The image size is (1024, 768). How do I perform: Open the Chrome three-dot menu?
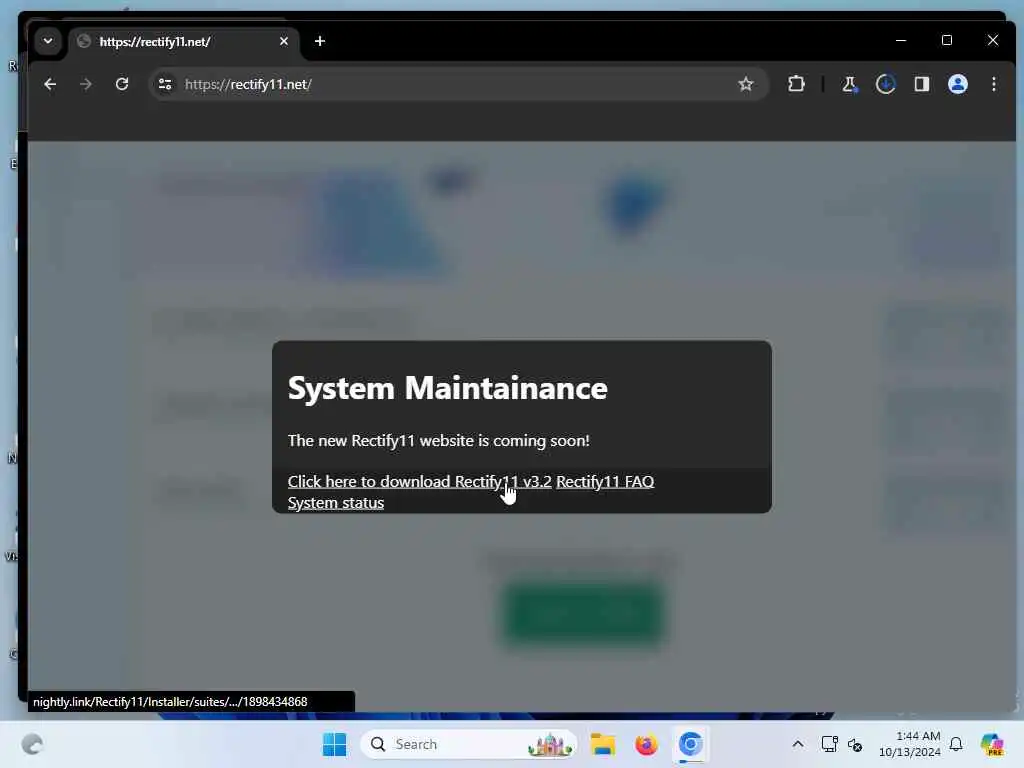(993, 84)
